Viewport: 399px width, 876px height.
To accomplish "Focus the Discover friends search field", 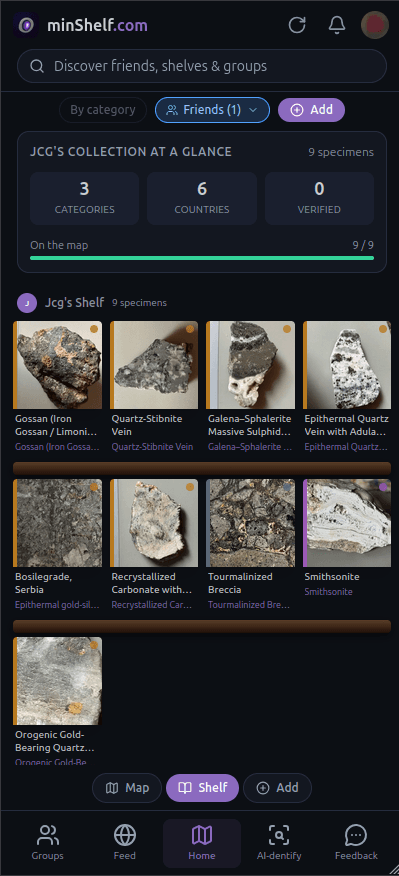I will coord(202,66).
